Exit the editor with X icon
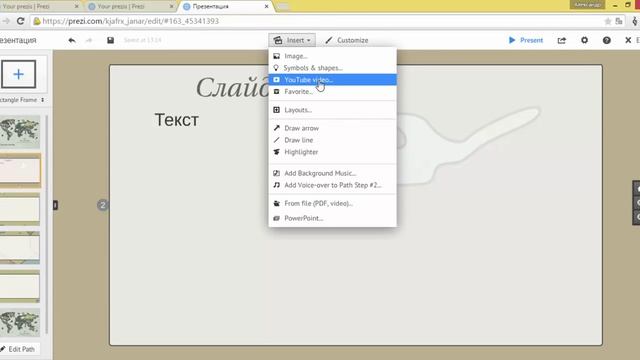 [628, 40]
